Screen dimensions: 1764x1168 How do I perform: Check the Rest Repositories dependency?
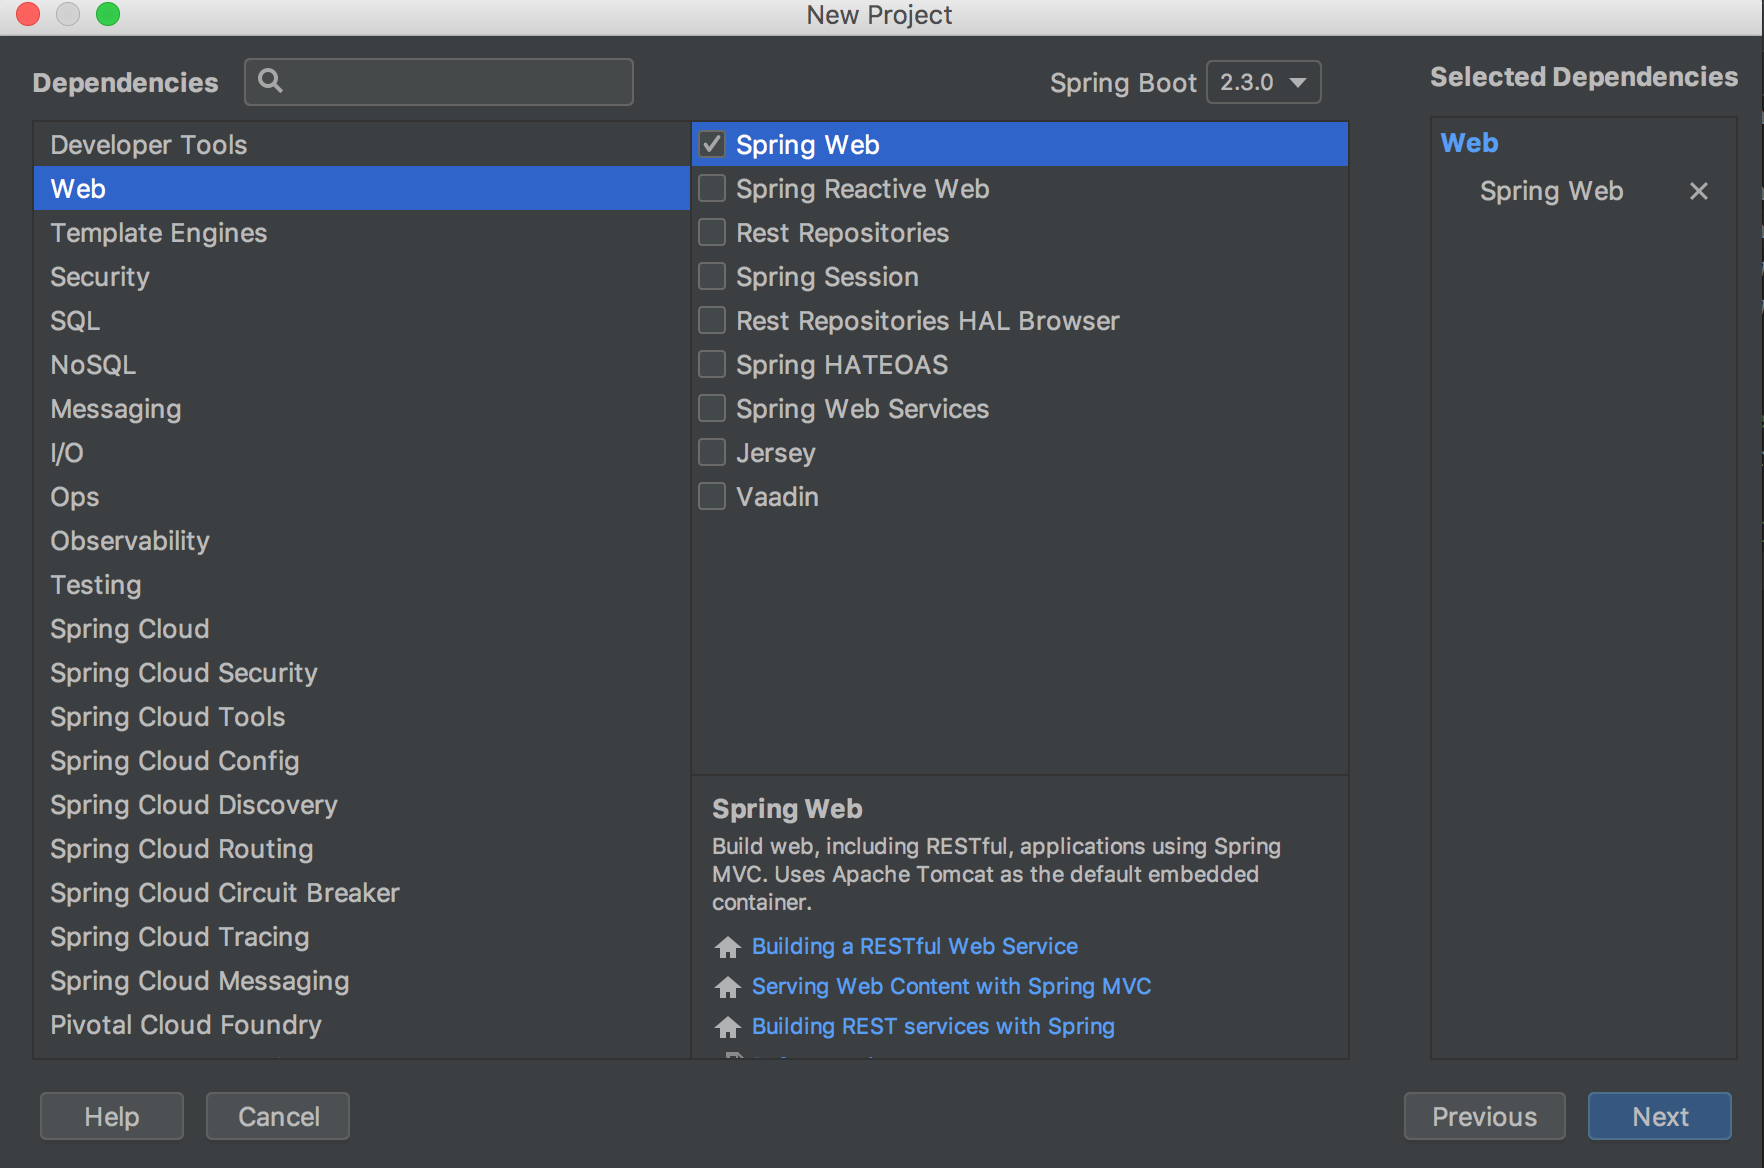pyautogui.click(x=712, y=233)
